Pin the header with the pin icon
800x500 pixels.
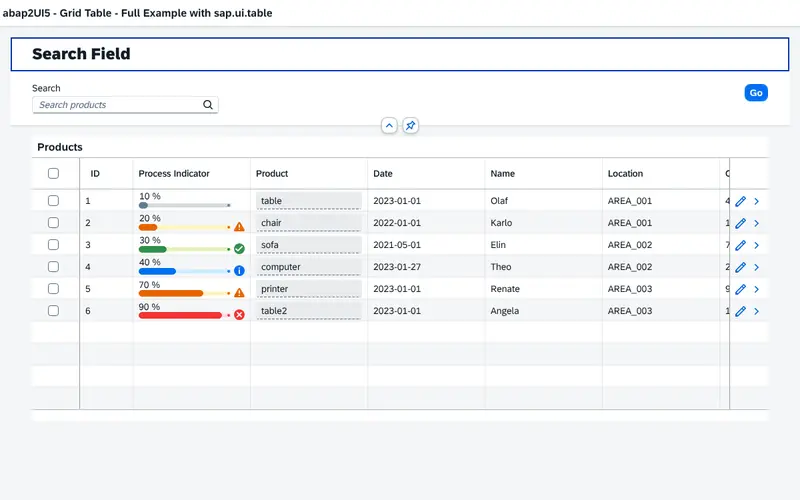[x=410, y=126]
